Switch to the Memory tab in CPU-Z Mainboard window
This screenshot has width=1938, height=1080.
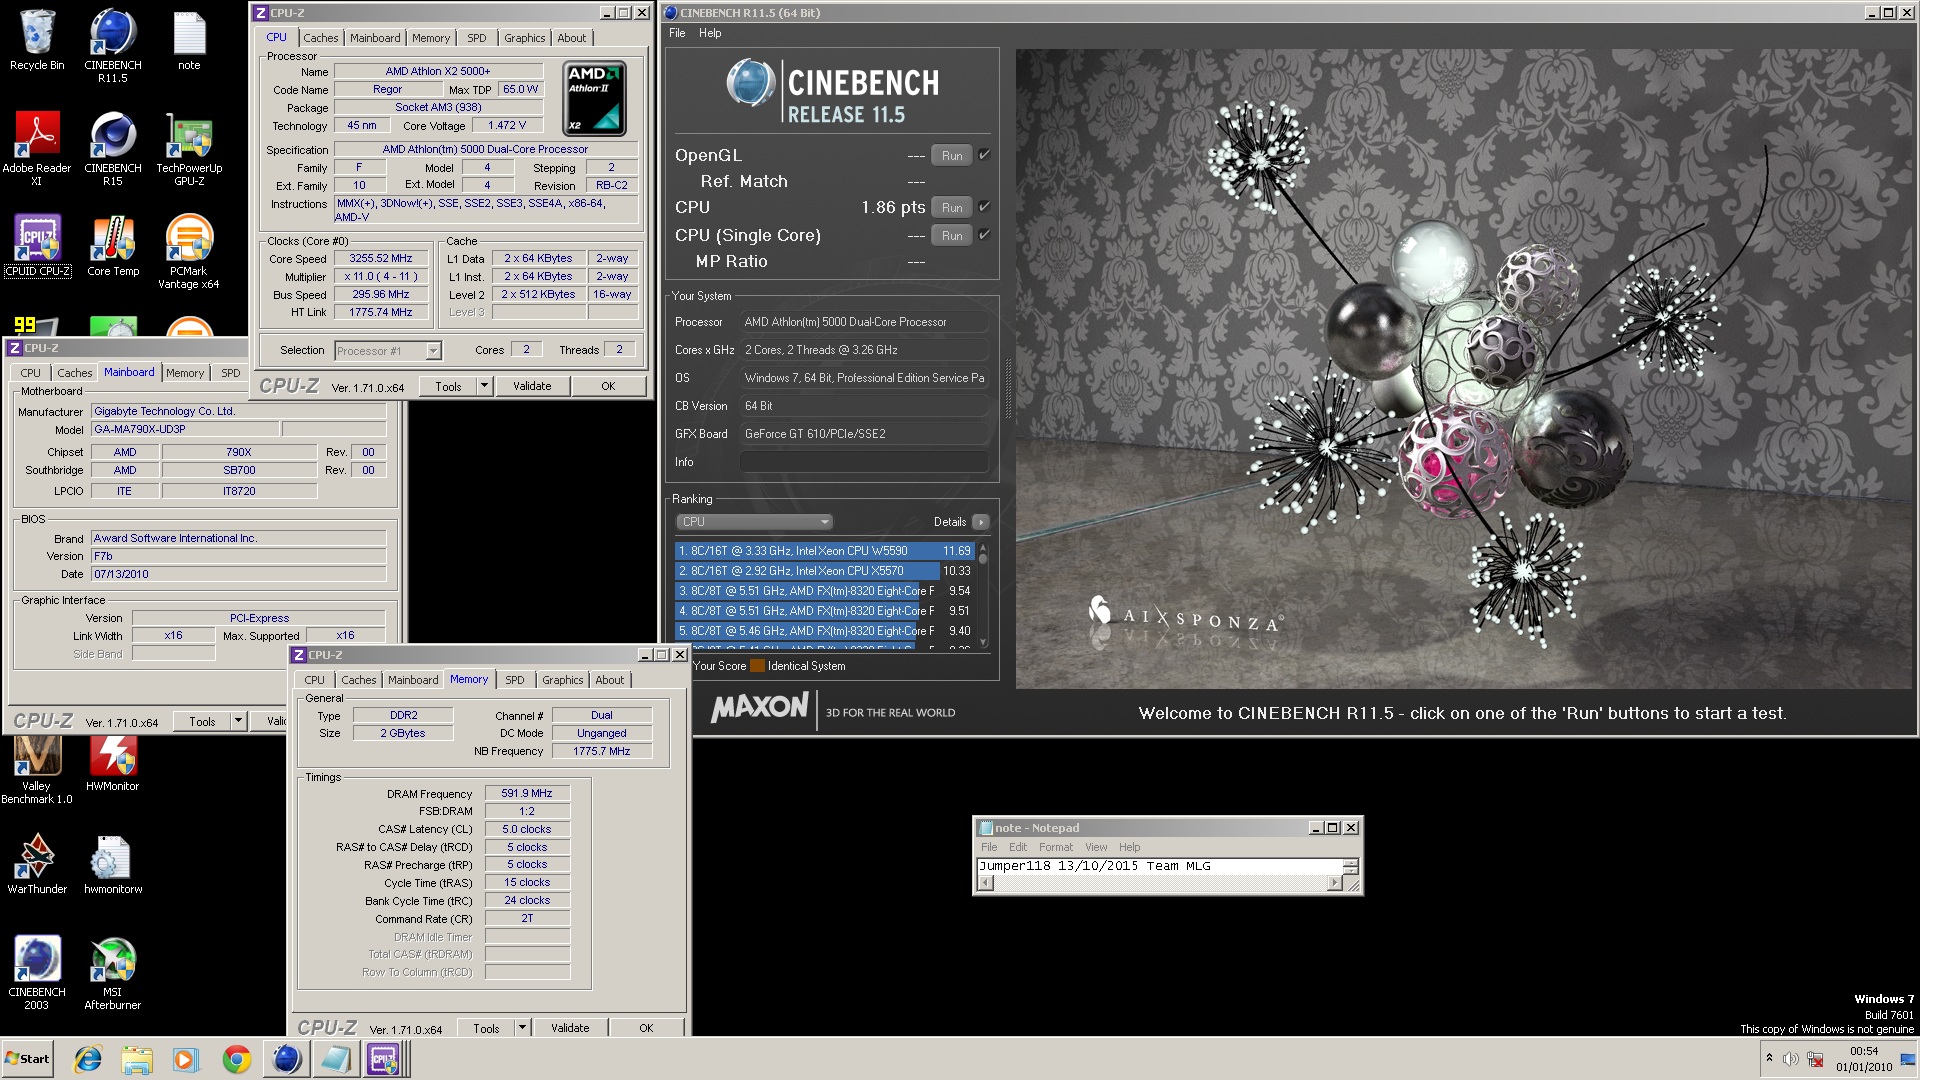[x=185, y=373]
